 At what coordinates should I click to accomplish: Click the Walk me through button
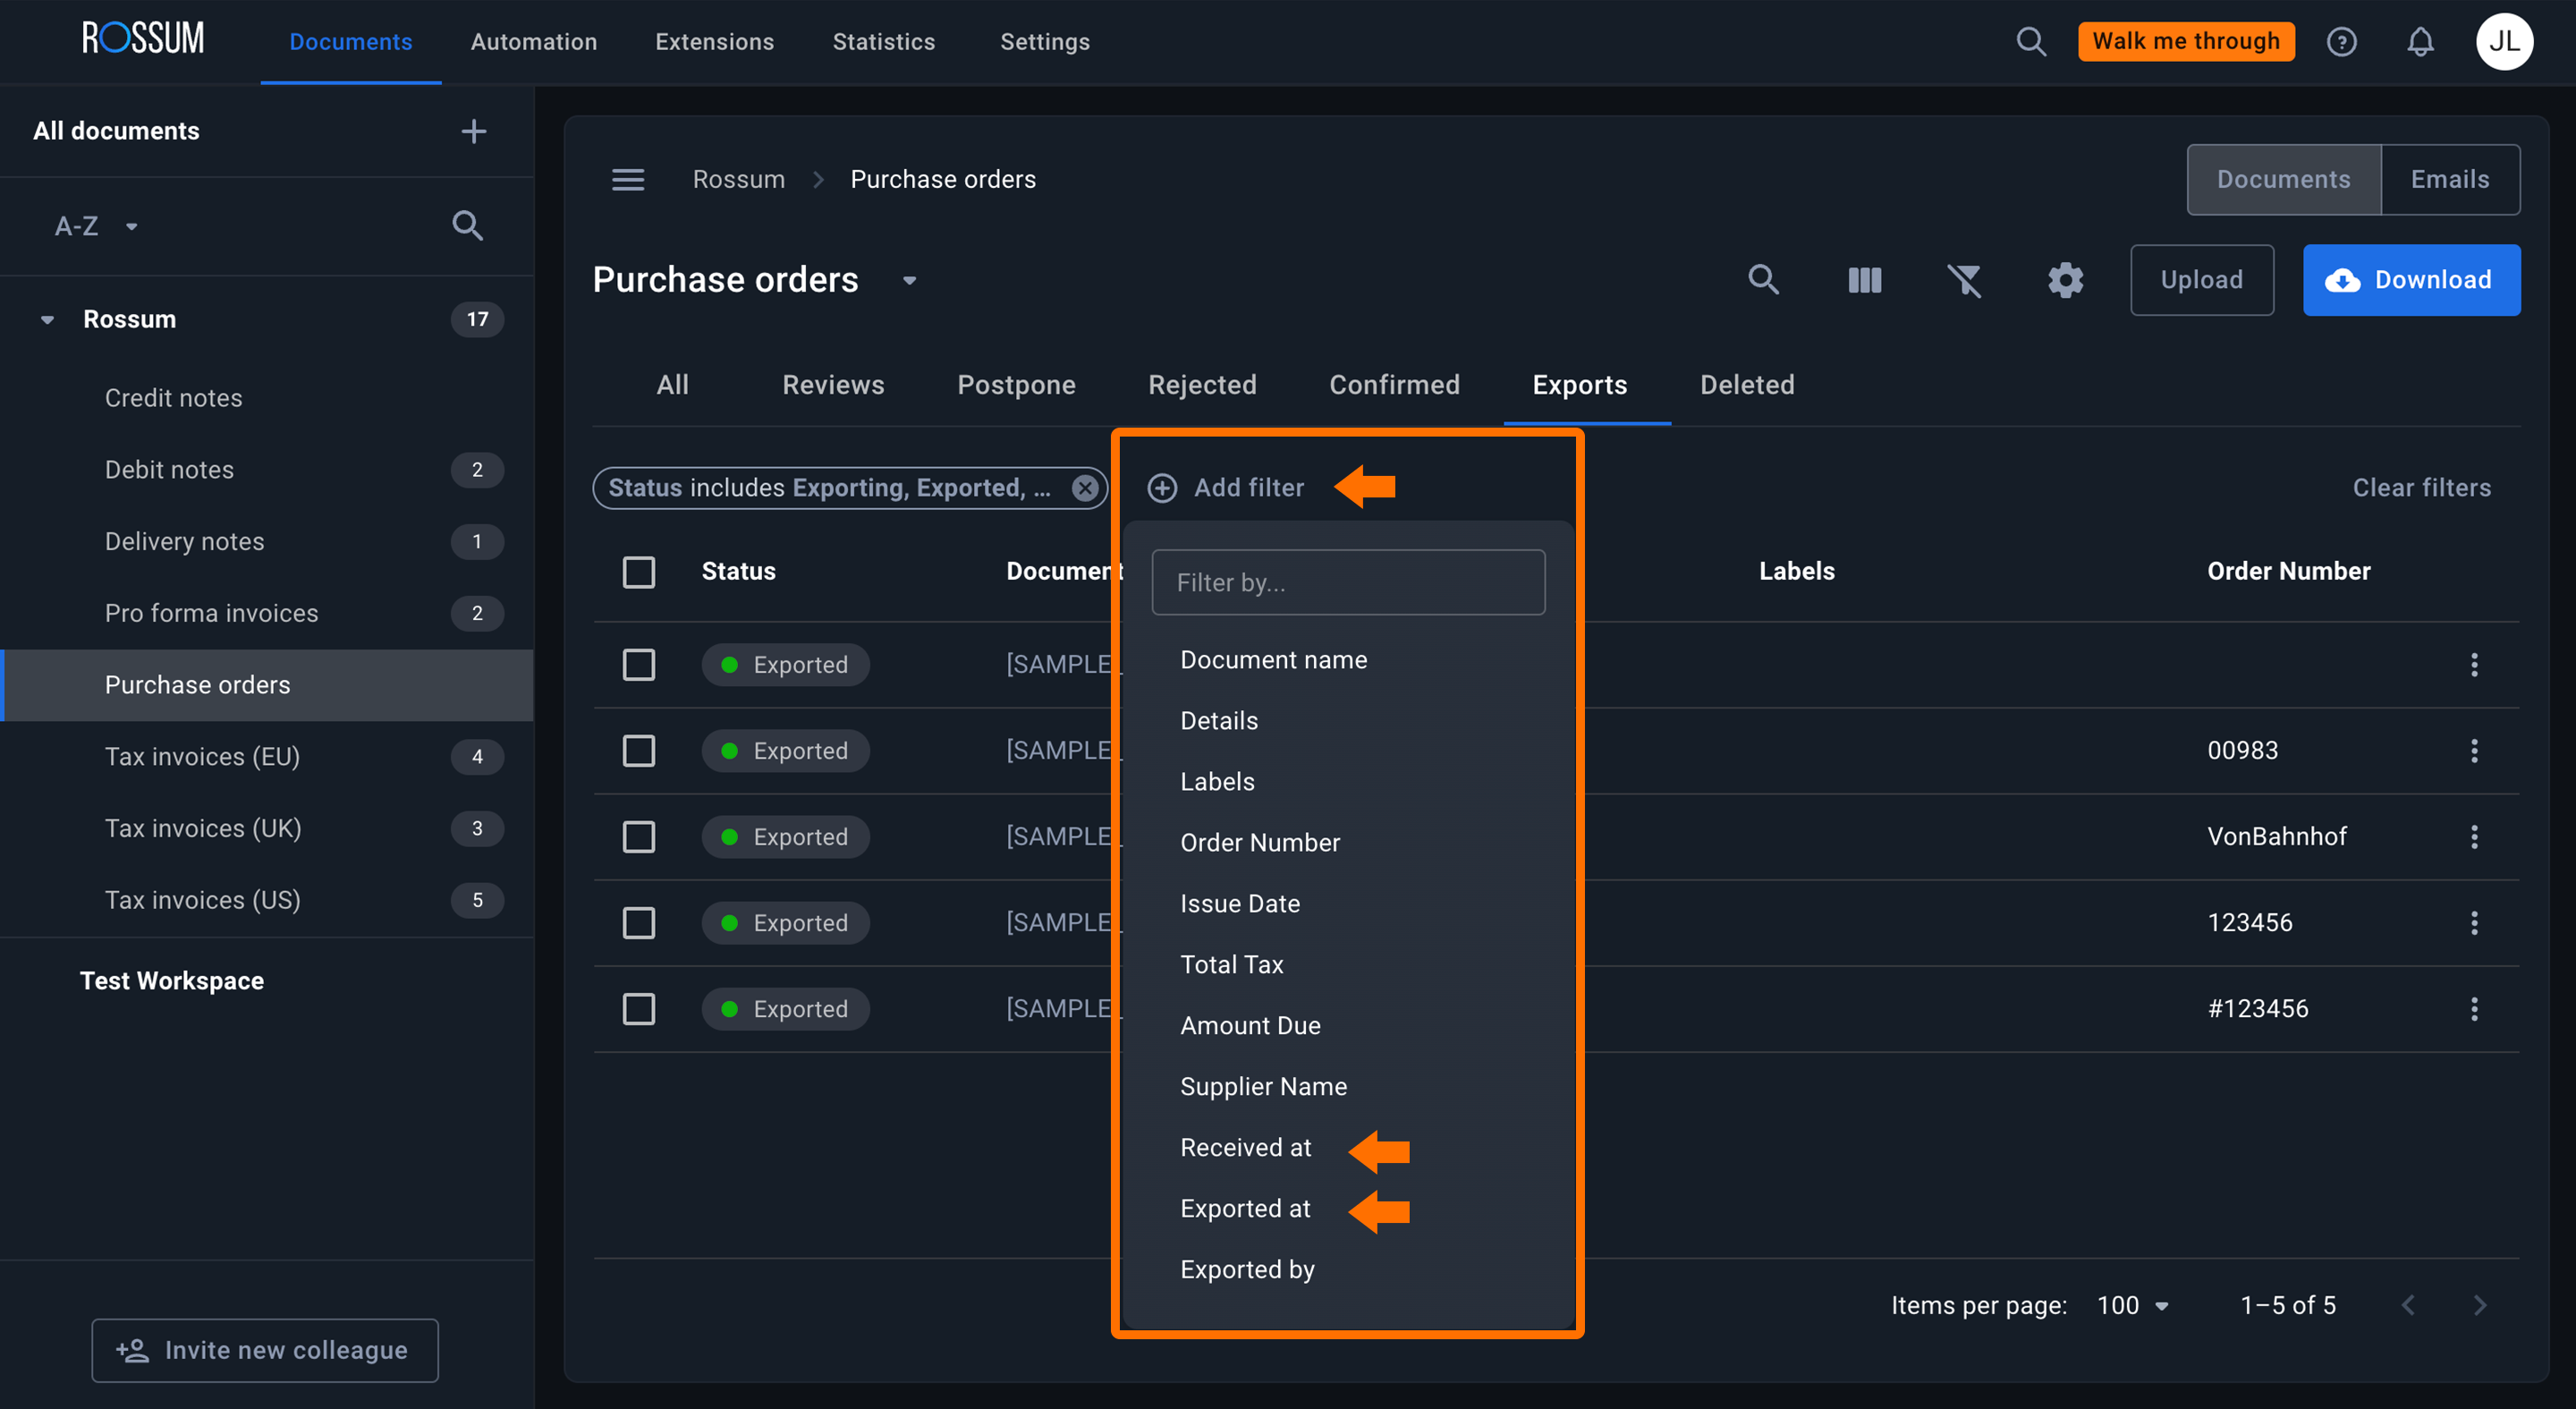tap(2186, 42)
